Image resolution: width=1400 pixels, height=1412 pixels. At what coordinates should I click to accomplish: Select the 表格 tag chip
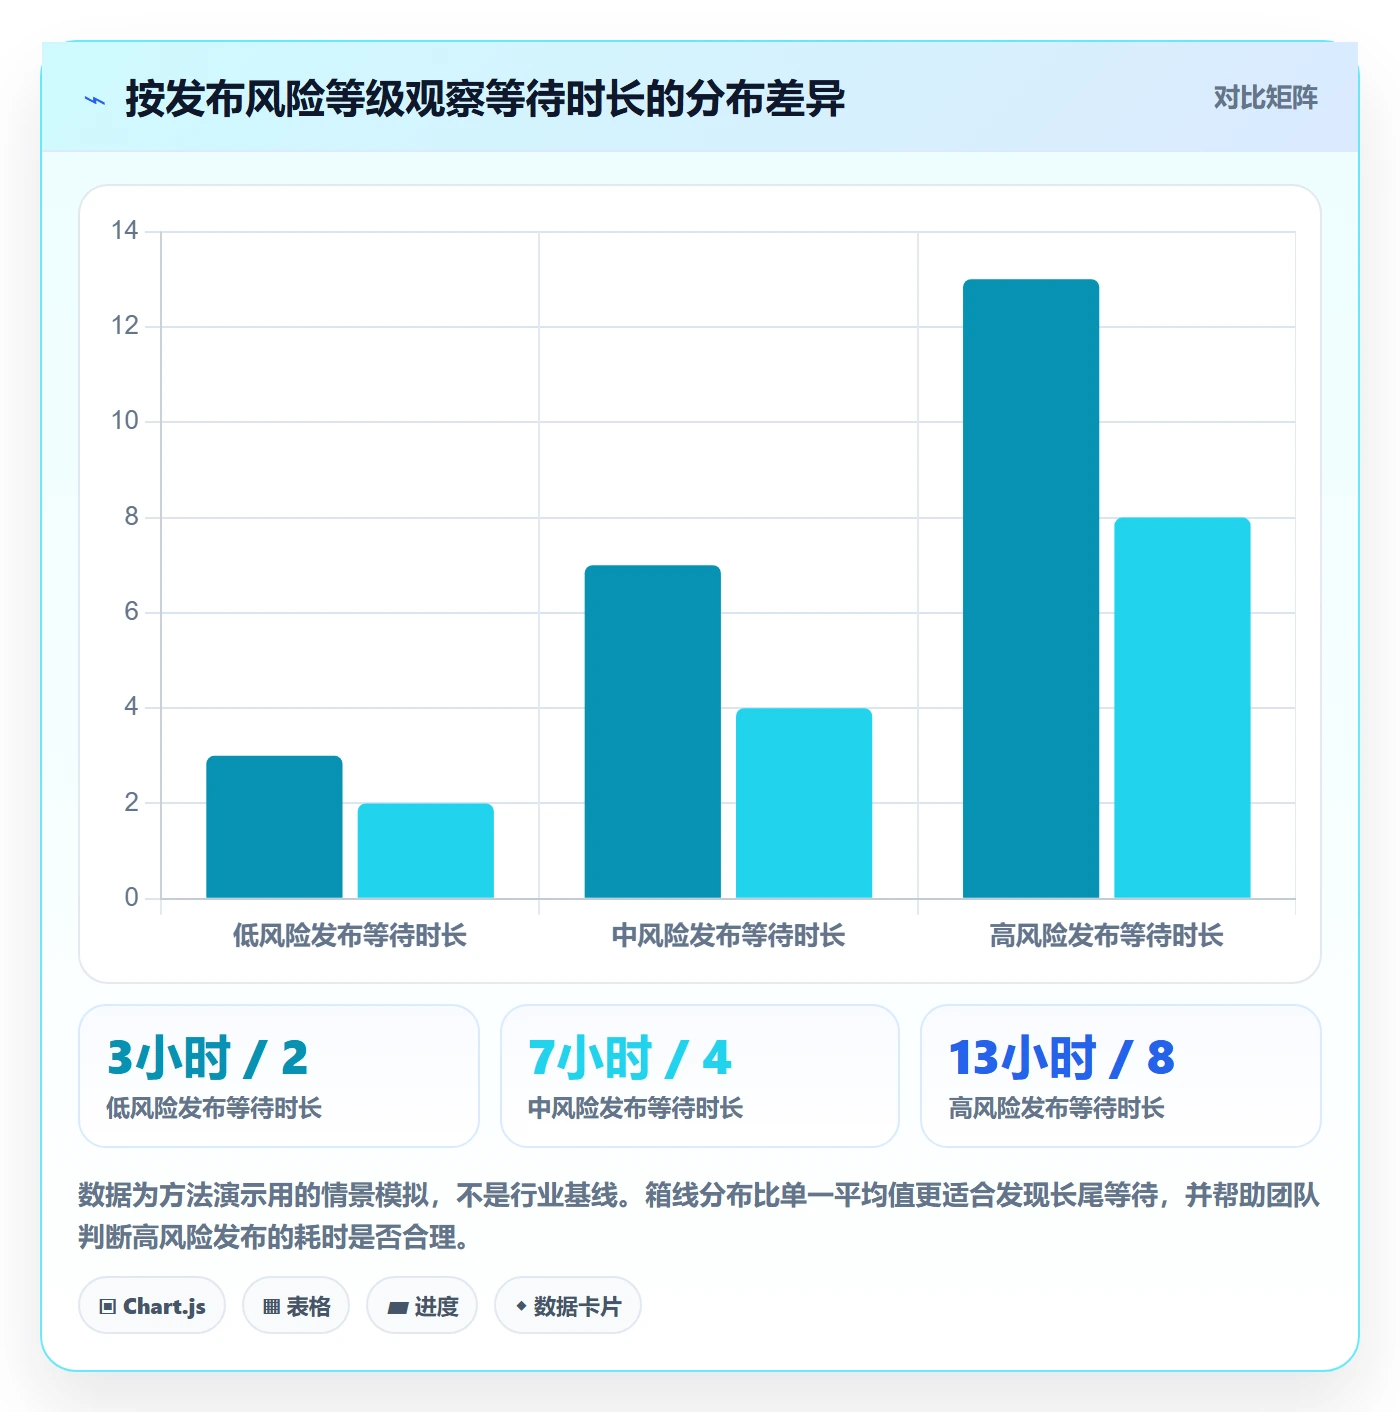(296, 1306)
